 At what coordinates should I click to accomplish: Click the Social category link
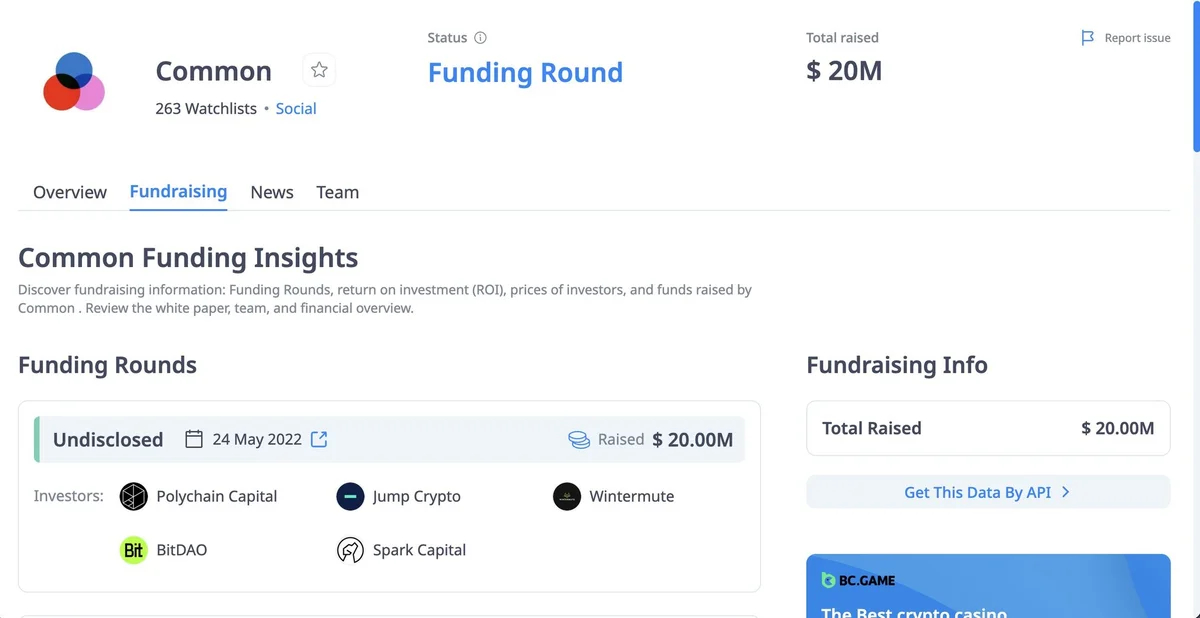pos(296,108)
